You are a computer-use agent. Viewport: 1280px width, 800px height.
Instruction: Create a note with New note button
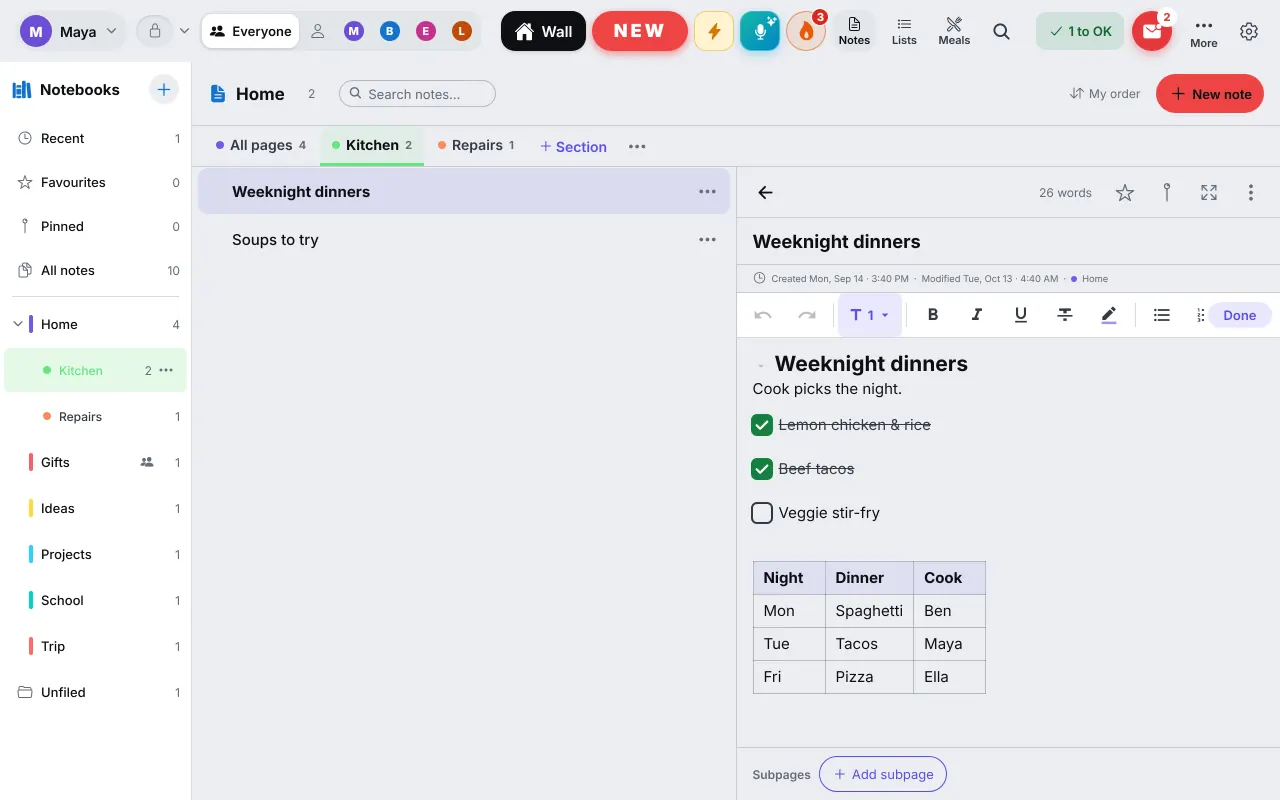pos(1210,94)
